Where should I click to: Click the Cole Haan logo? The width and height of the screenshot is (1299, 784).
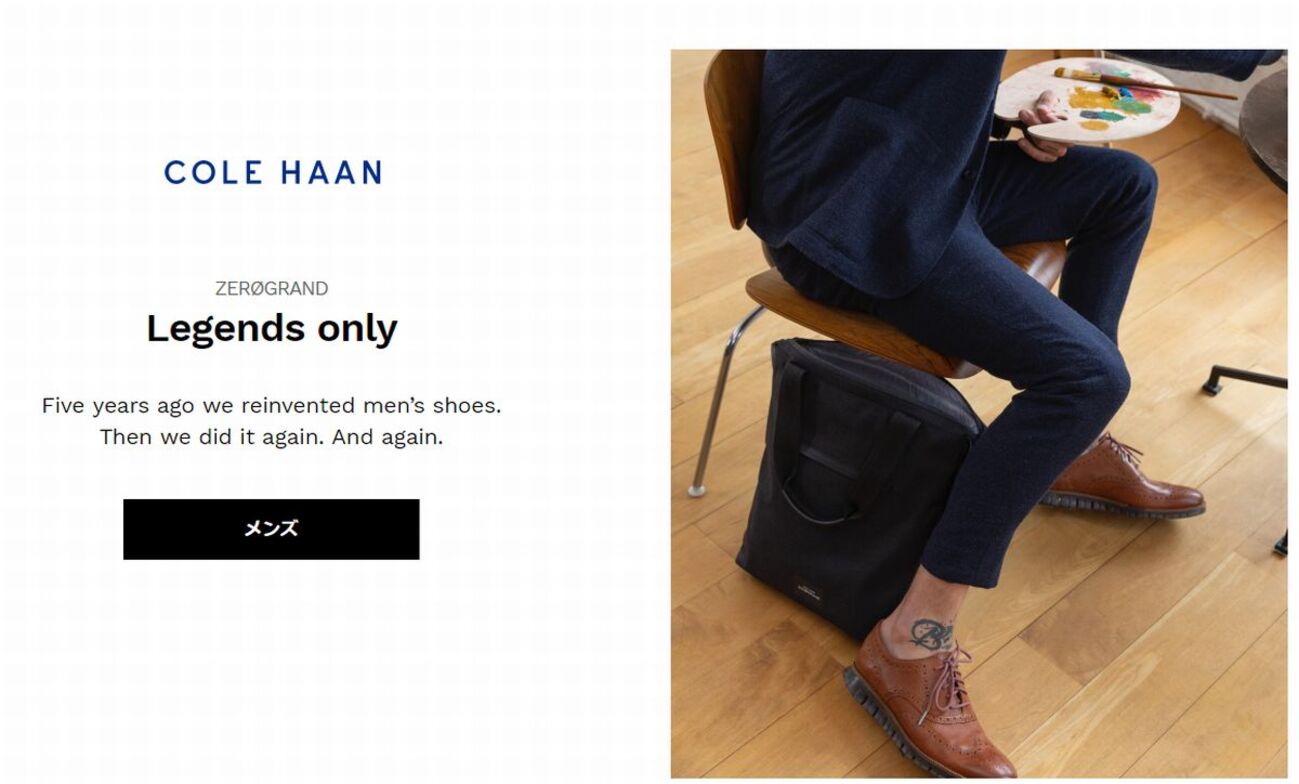[272, 172]
